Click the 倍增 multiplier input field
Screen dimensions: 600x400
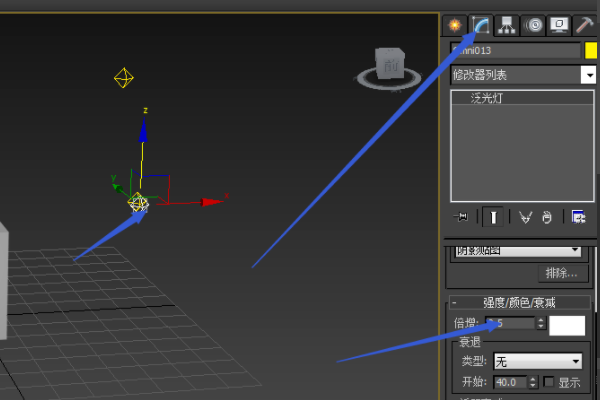click(508, 324)
